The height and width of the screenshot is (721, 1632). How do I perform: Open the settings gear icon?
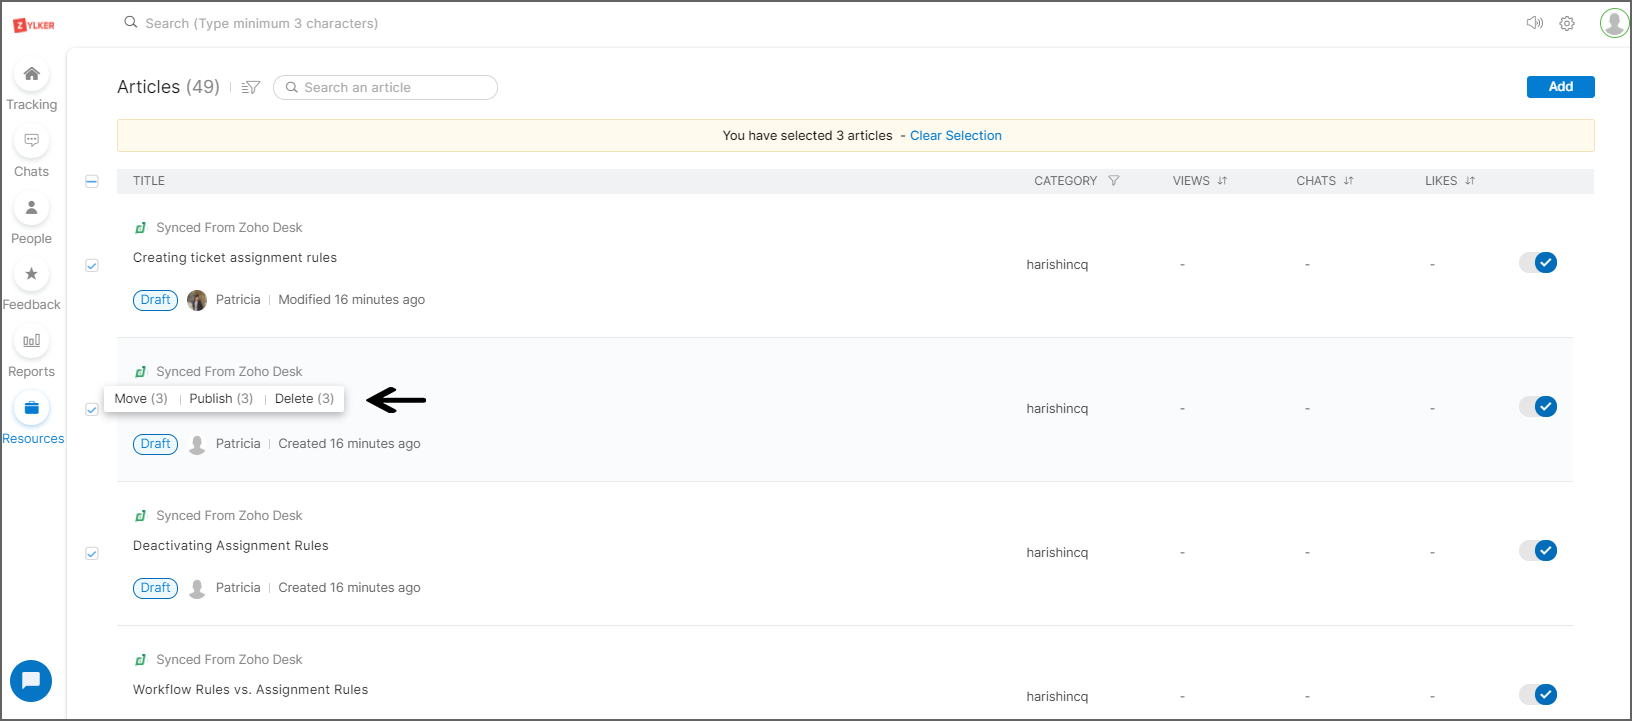1567,23
